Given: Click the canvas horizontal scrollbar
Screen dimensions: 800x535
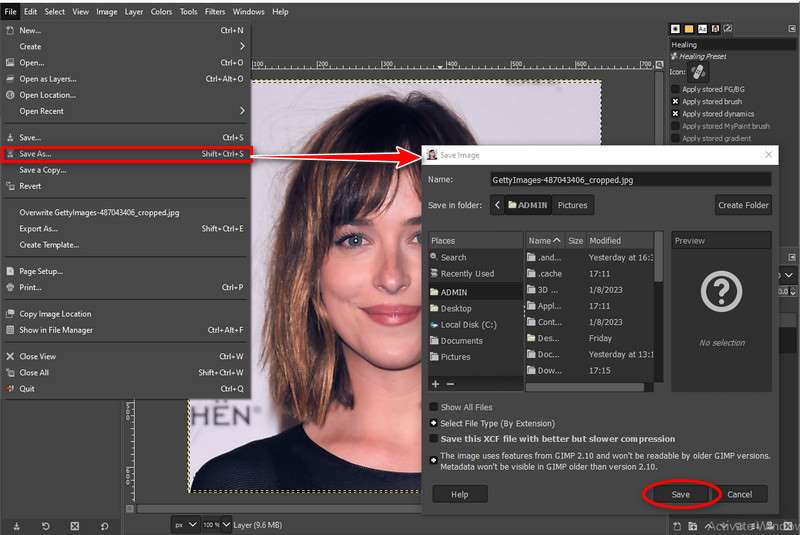Looking at the screenshot, I should tap(279, 508).
